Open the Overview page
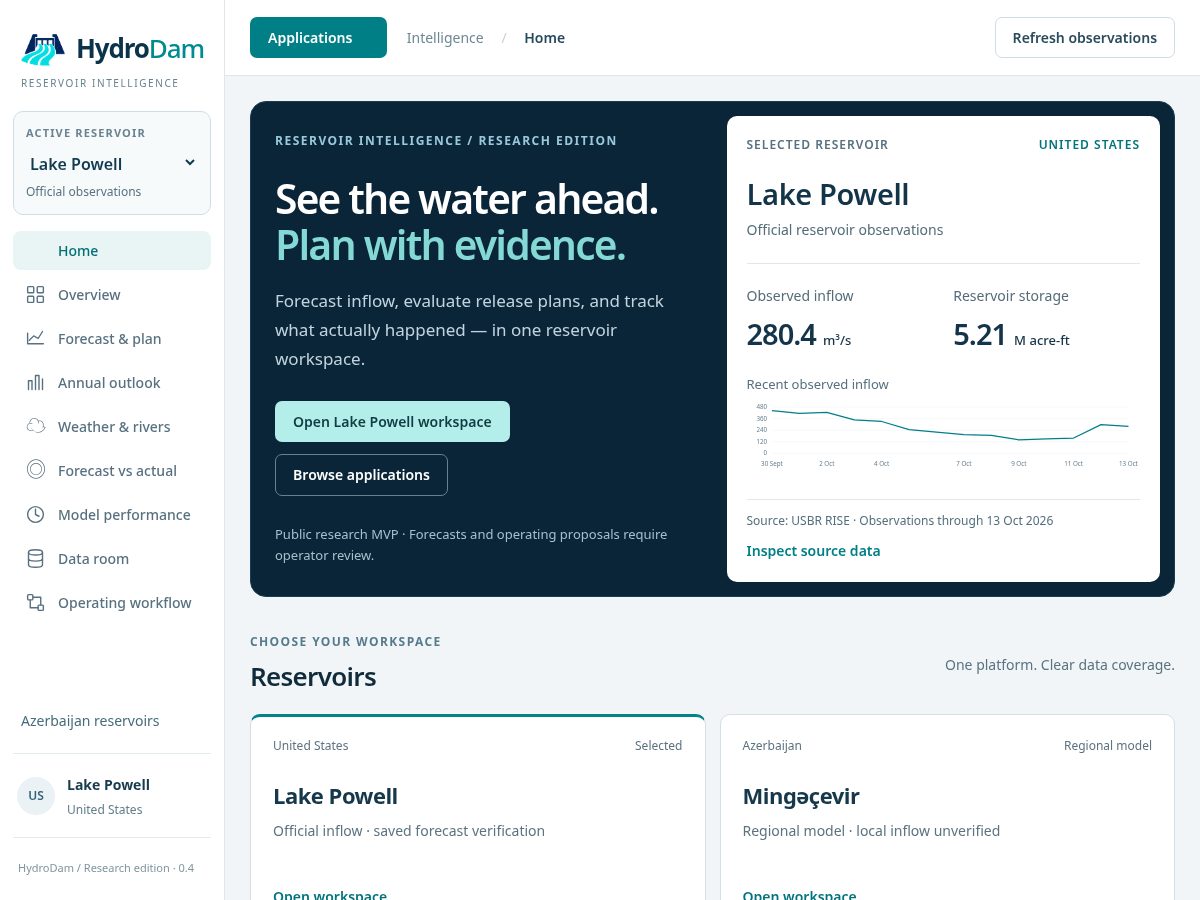Image resolution: width=1200 pixels, height=900 pixels. coord(112,294)
